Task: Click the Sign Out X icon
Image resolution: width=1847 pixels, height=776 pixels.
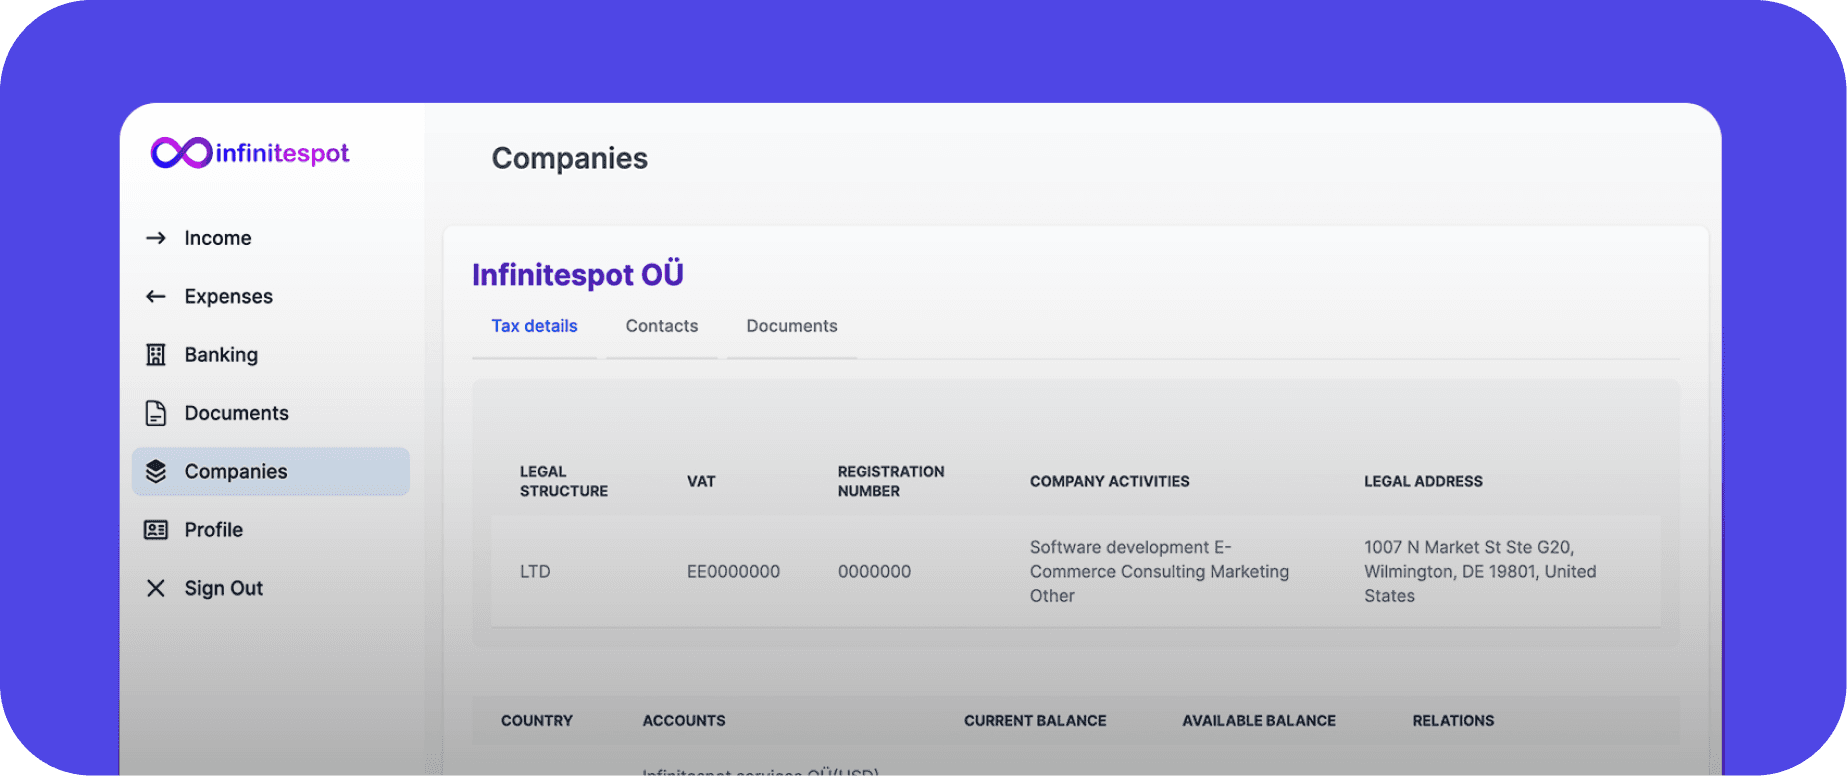Action: [156, 588]
